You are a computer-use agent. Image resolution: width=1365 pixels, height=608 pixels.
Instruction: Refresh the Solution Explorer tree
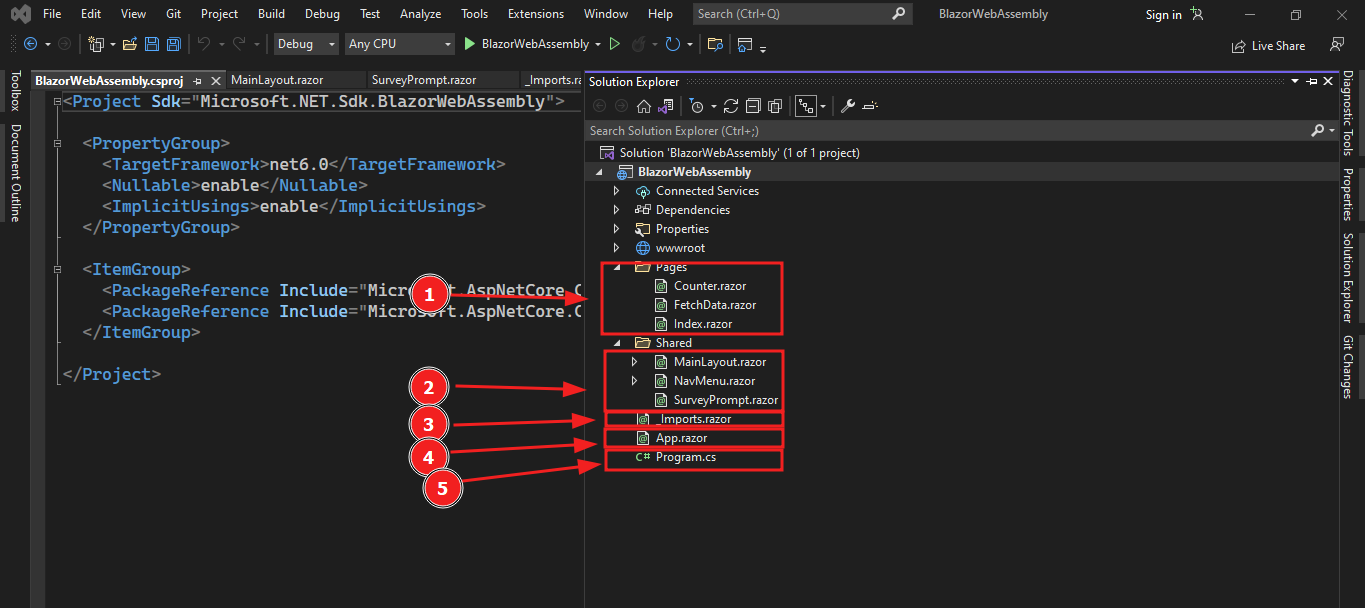point(731,106)
